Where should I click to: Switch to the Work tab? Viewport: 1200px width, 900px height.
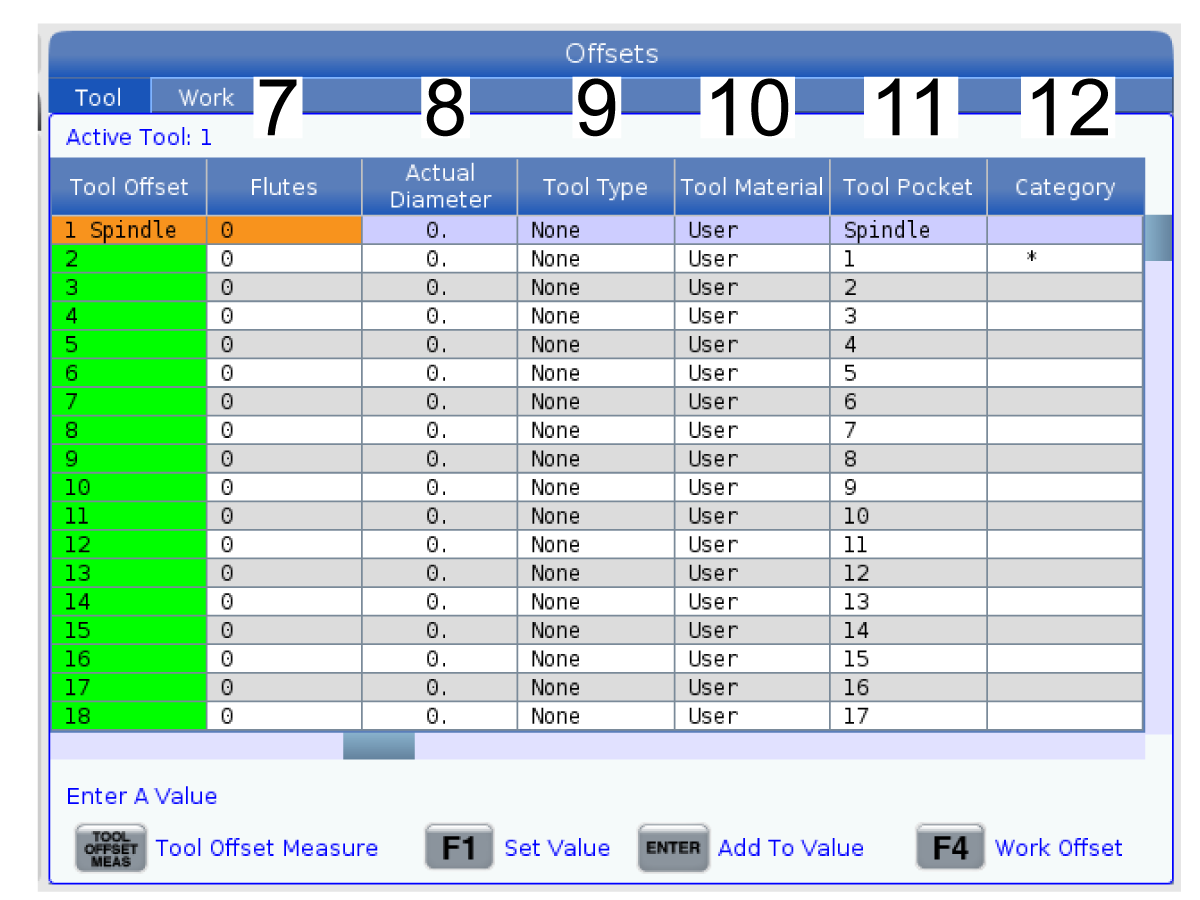[205, 97]
